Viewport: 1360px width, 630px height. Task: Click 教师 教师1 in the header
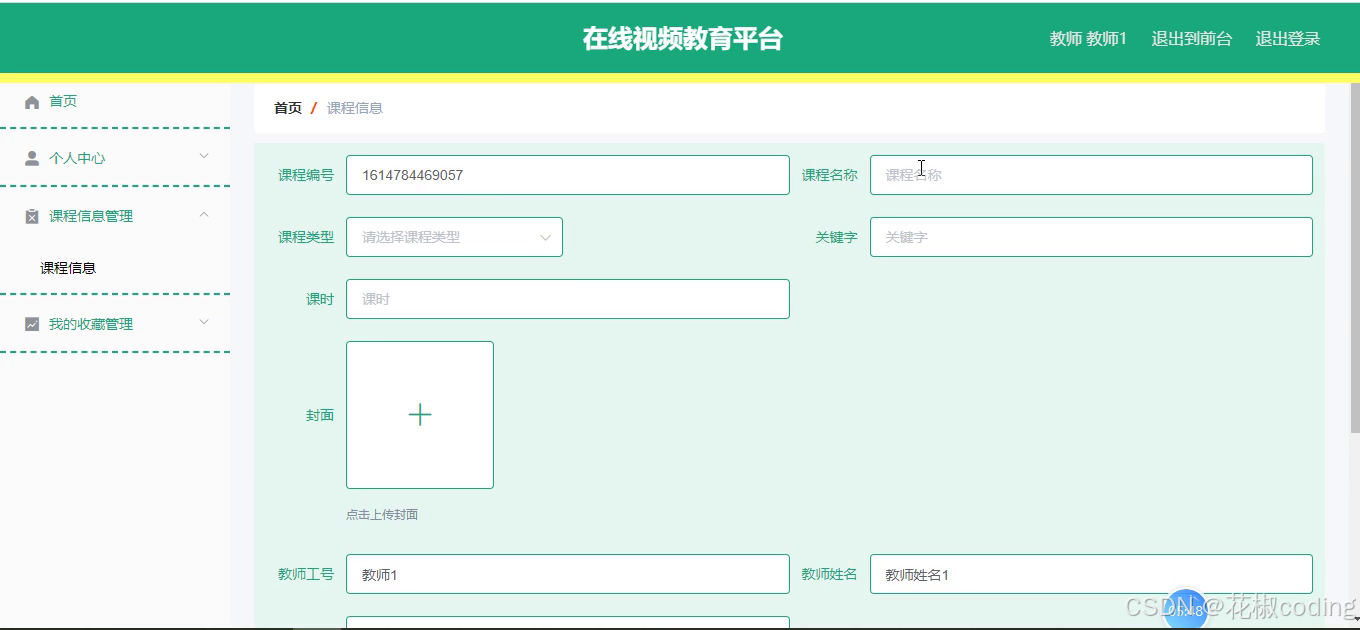click(x=1088, y=39)
